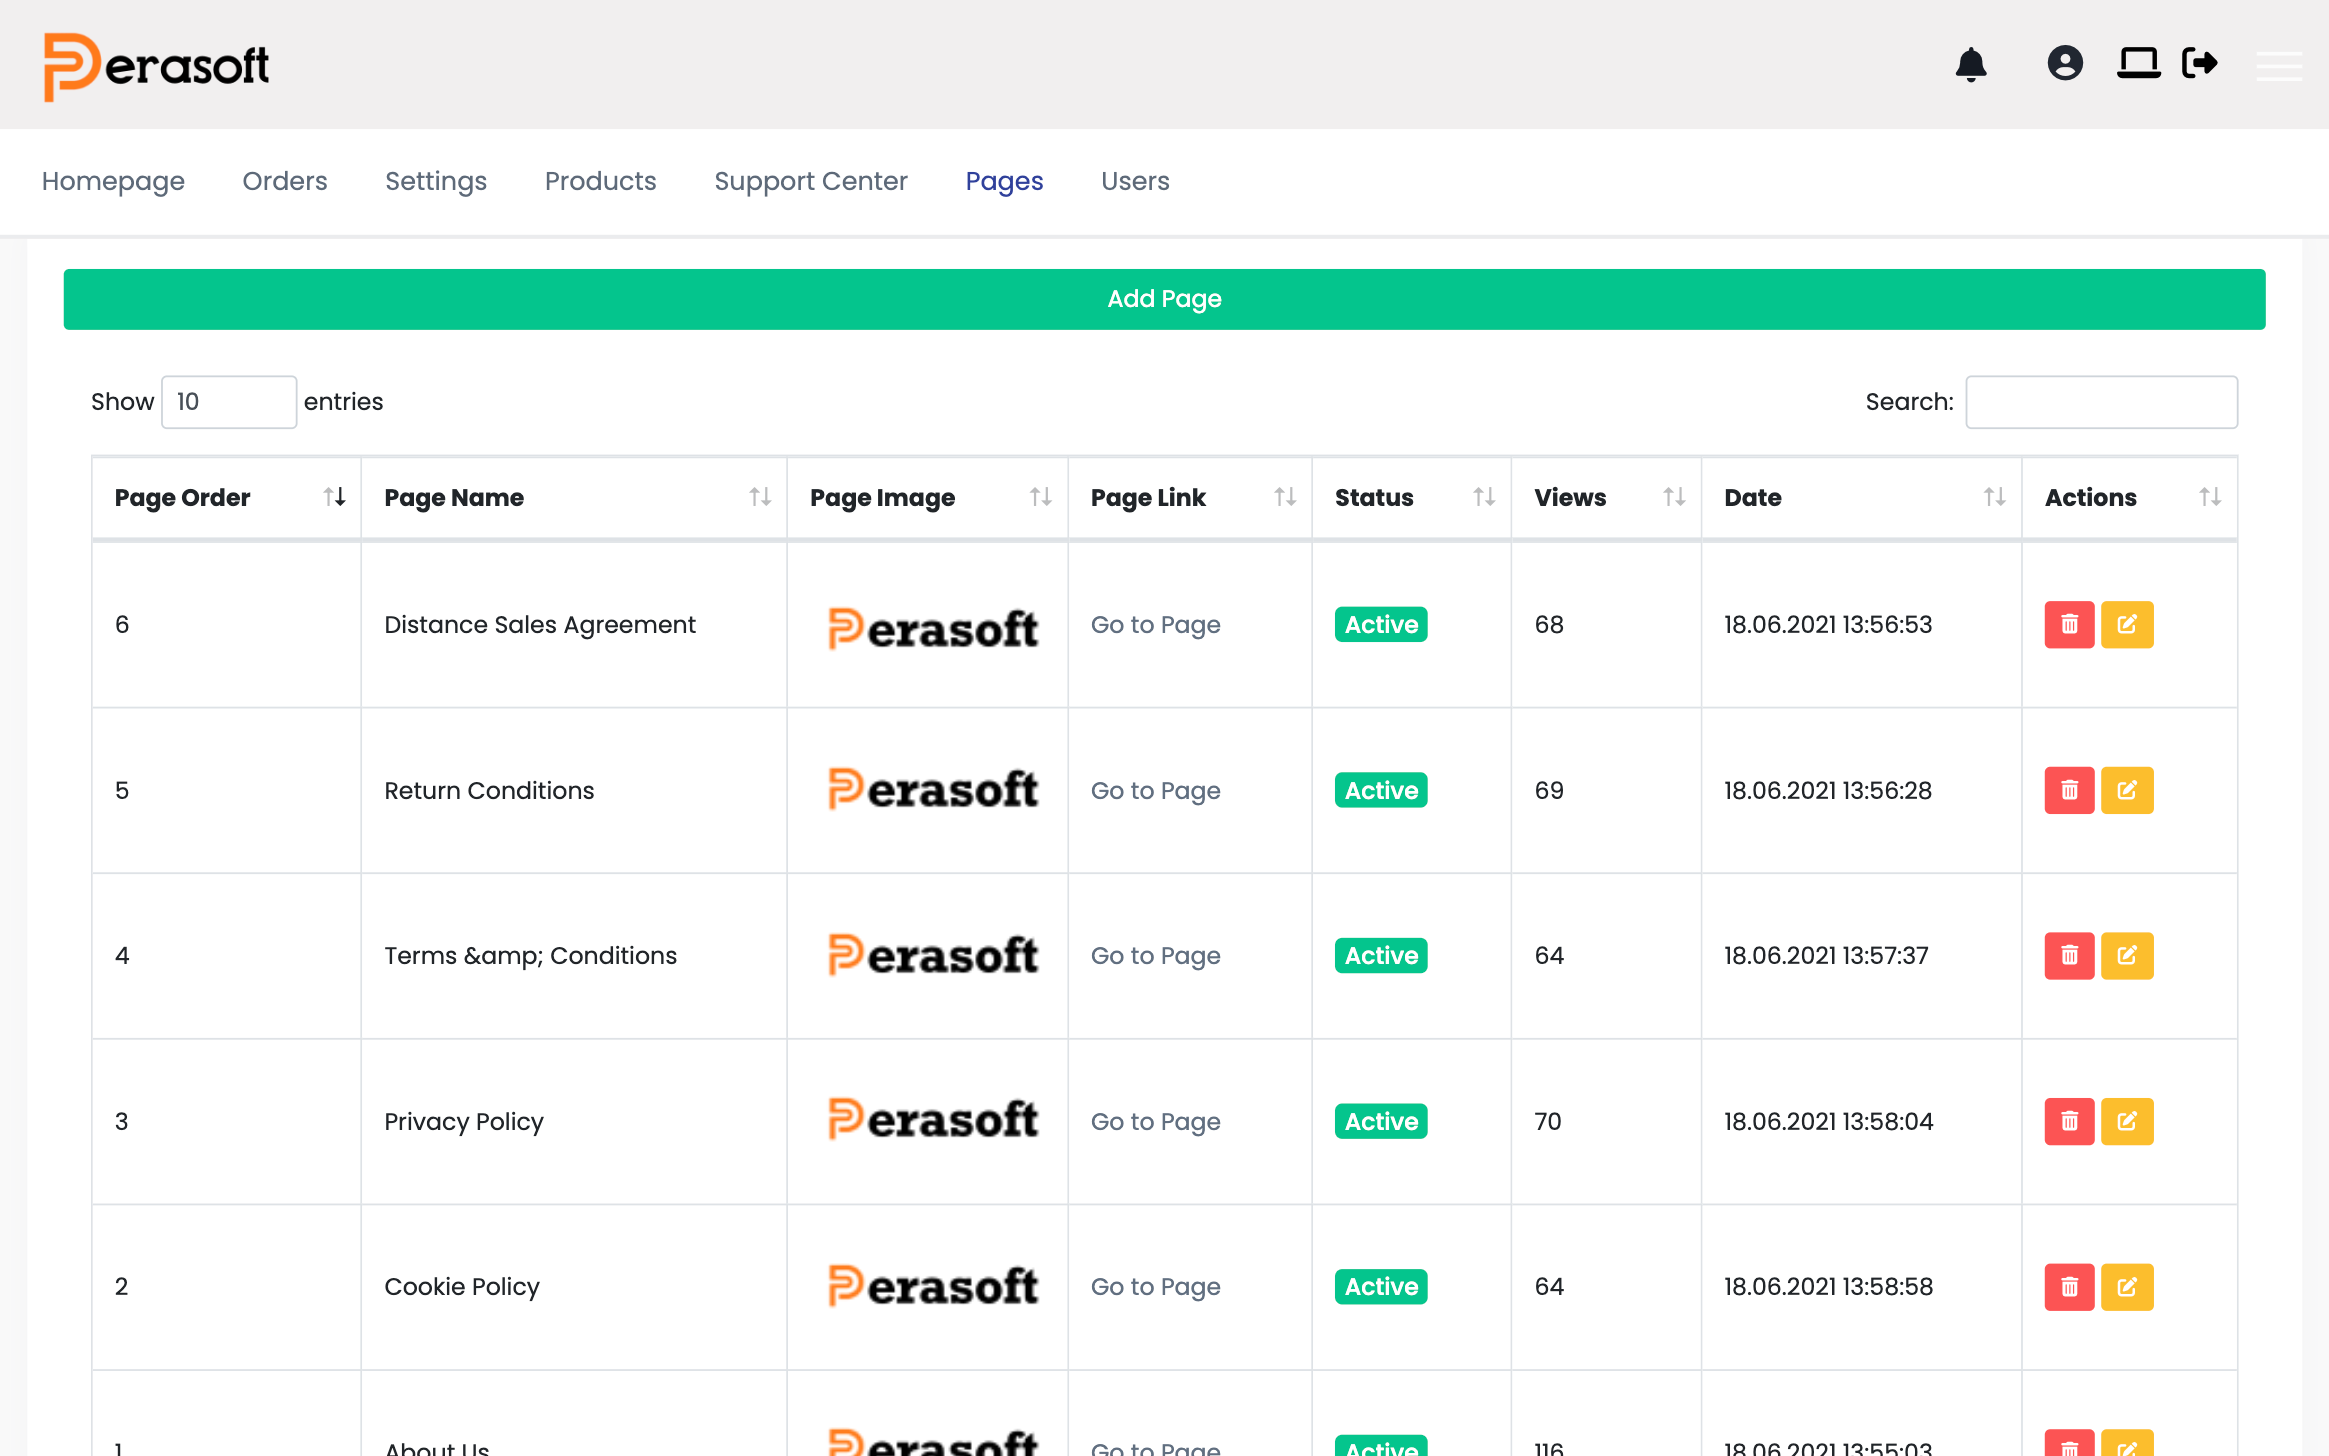Click the laptop view-site icon
Viewport: 2329px width, 1456px height.
coord(2139,63)
